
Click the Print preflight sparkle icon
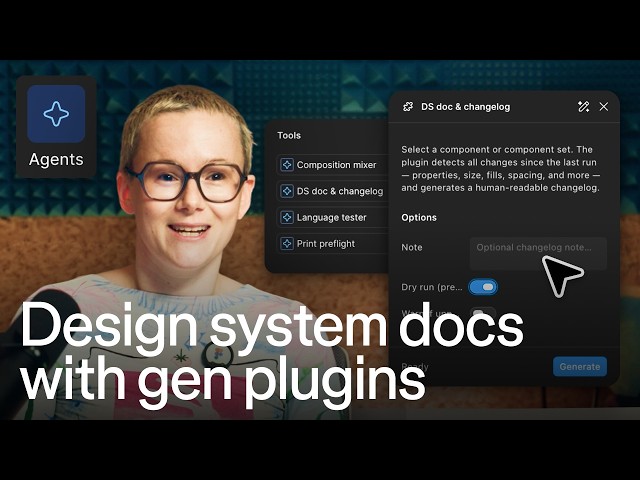point(287,244)
